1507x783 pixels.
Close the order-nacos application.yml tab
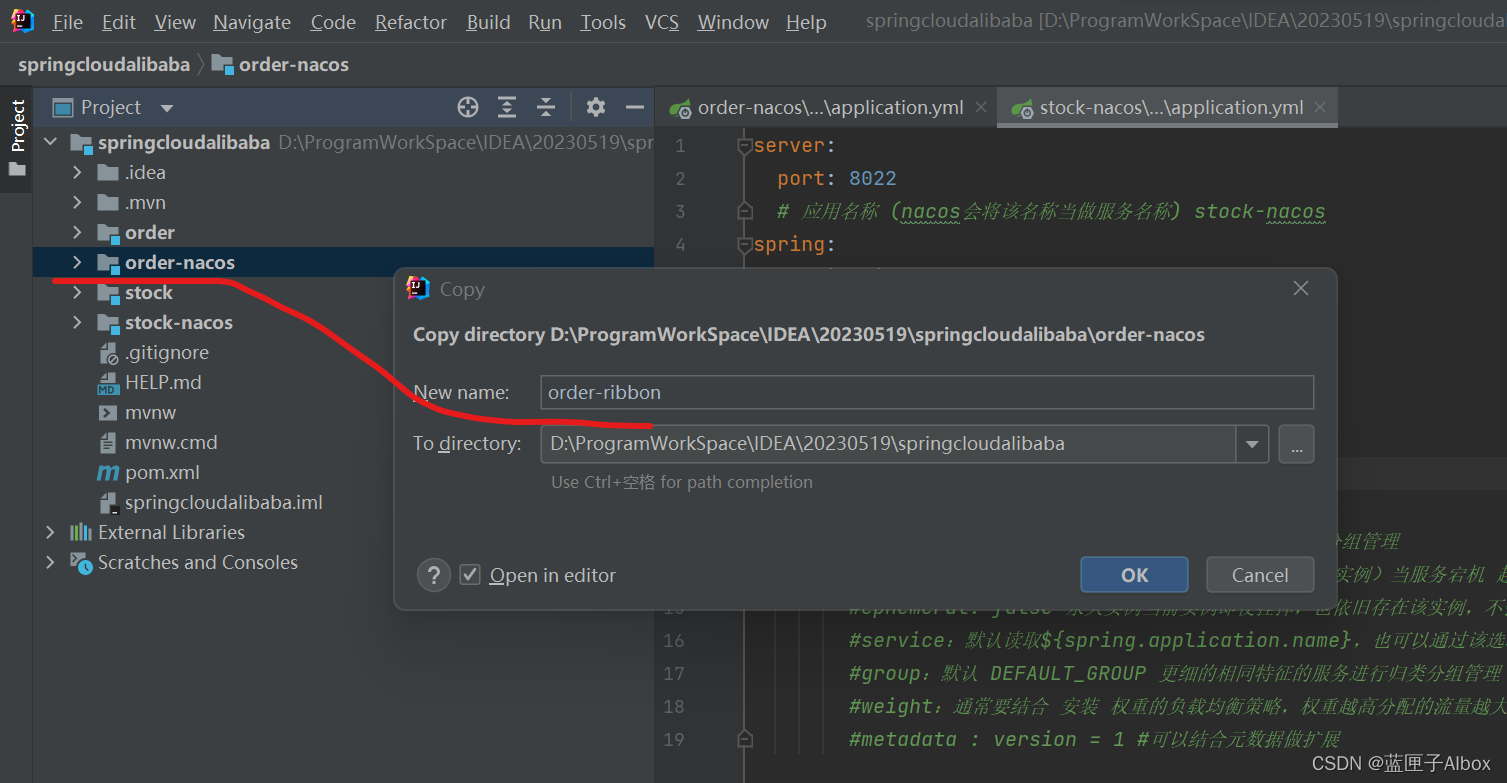click(981, 107)
